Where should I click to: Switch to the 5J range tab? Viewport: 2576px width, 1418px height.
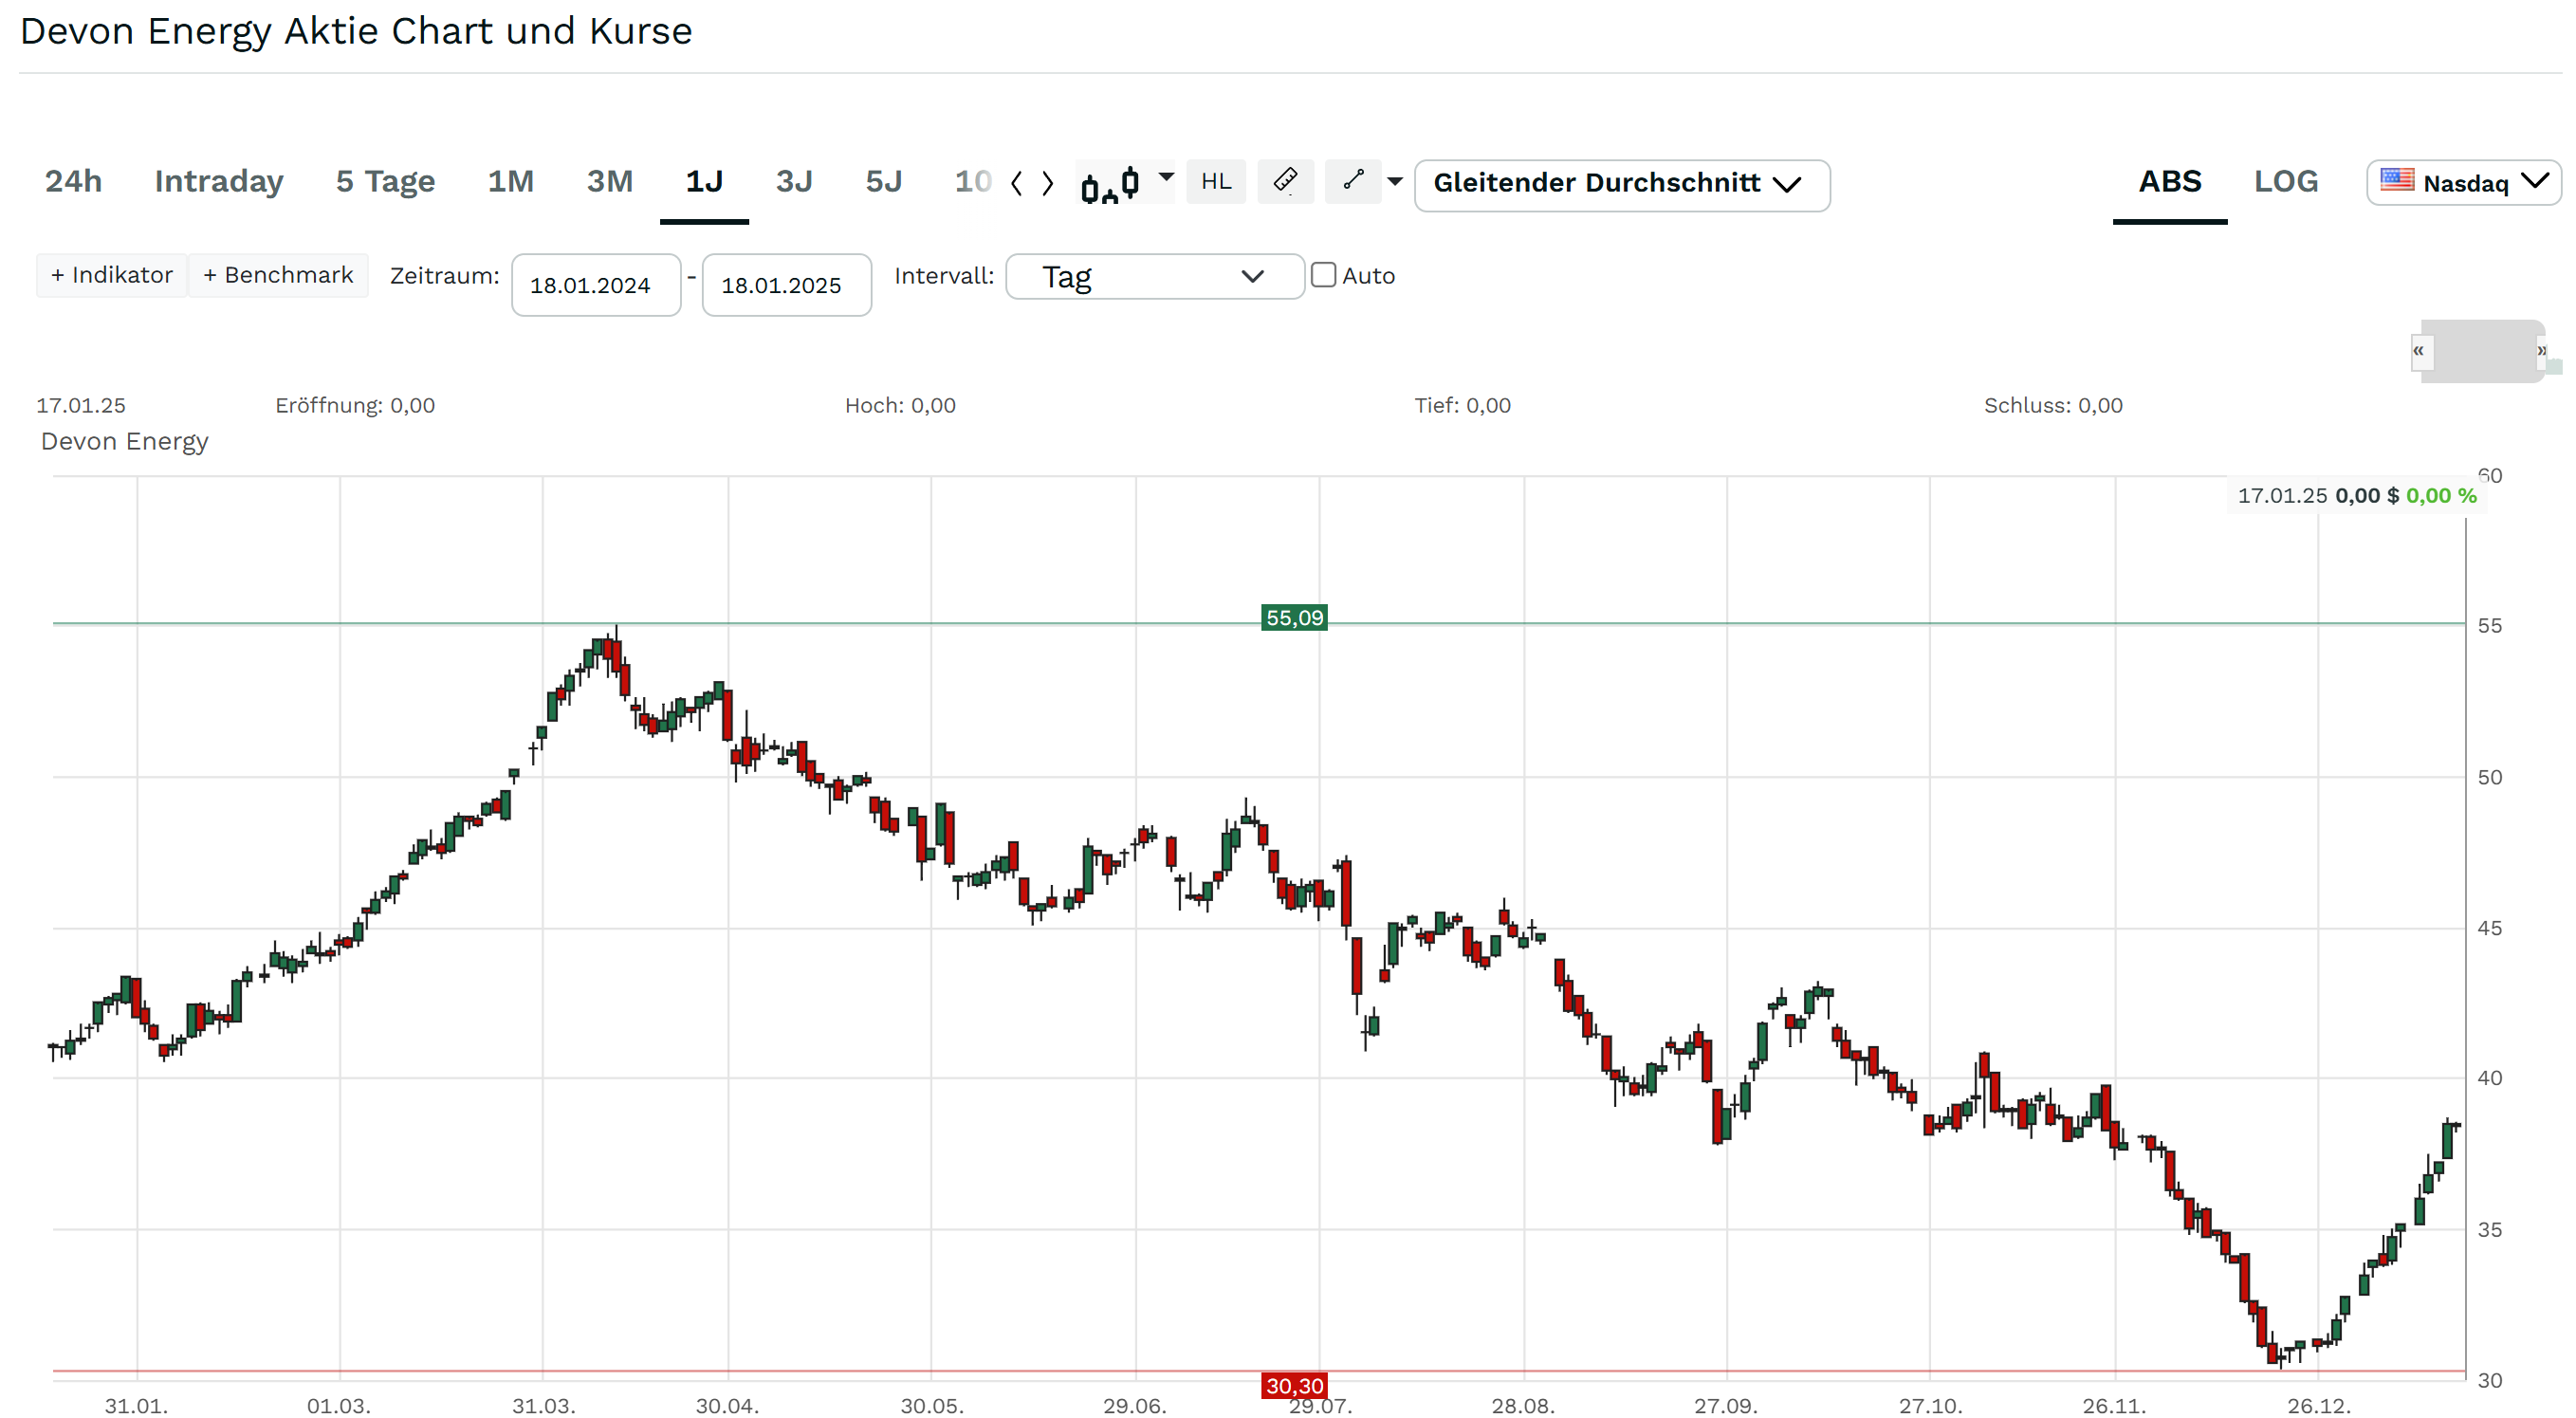pyautogui.click(x=883, y=182)
